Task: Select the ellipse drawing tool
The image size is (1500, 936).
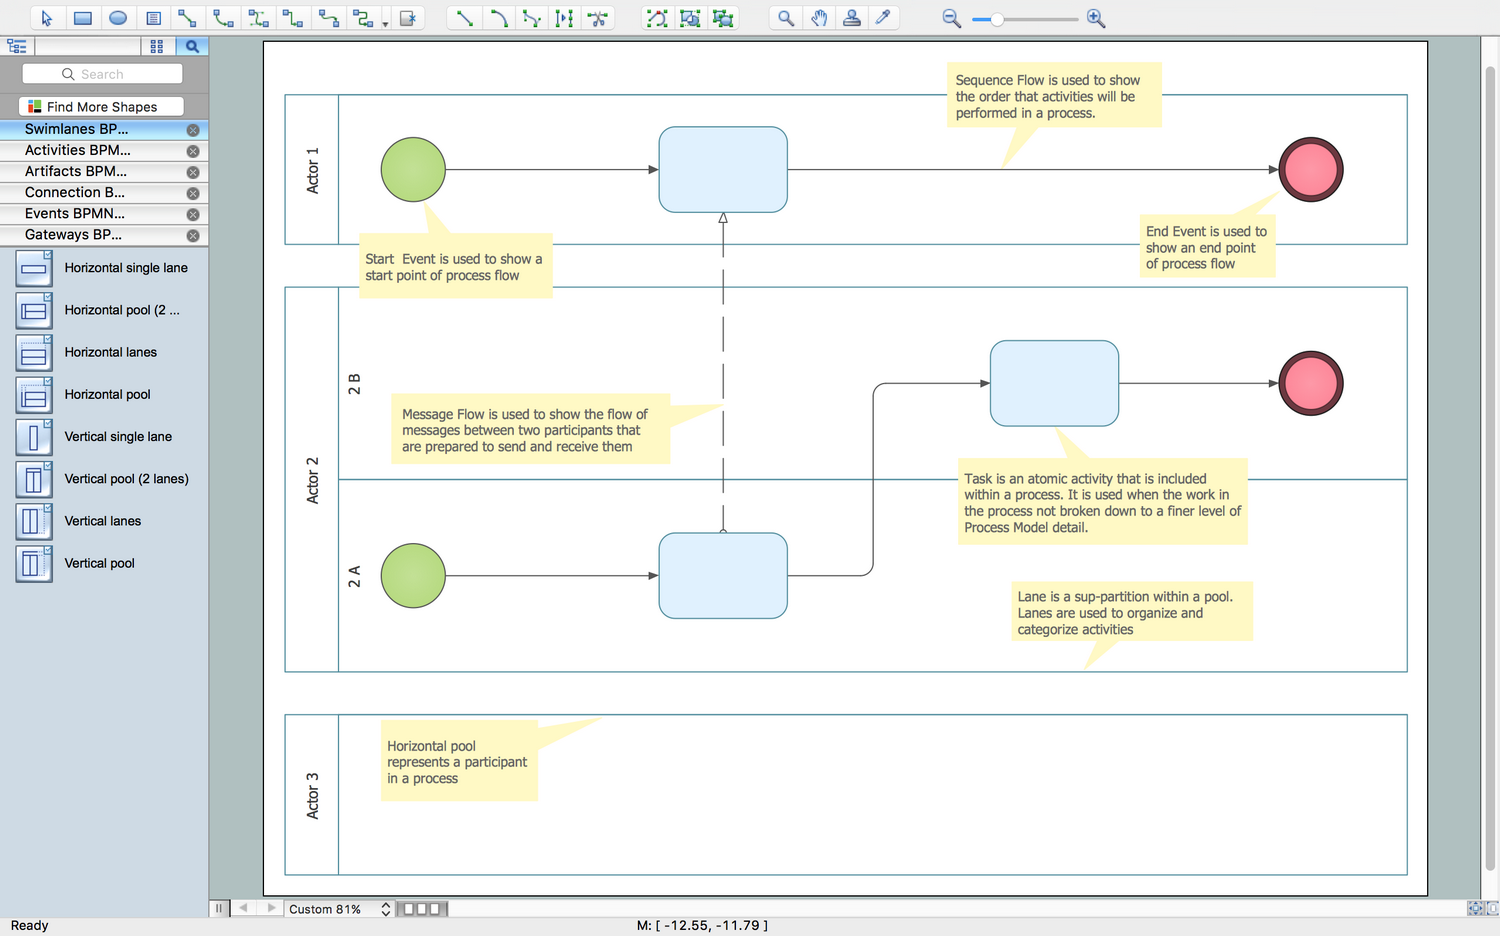Action: 118,18
